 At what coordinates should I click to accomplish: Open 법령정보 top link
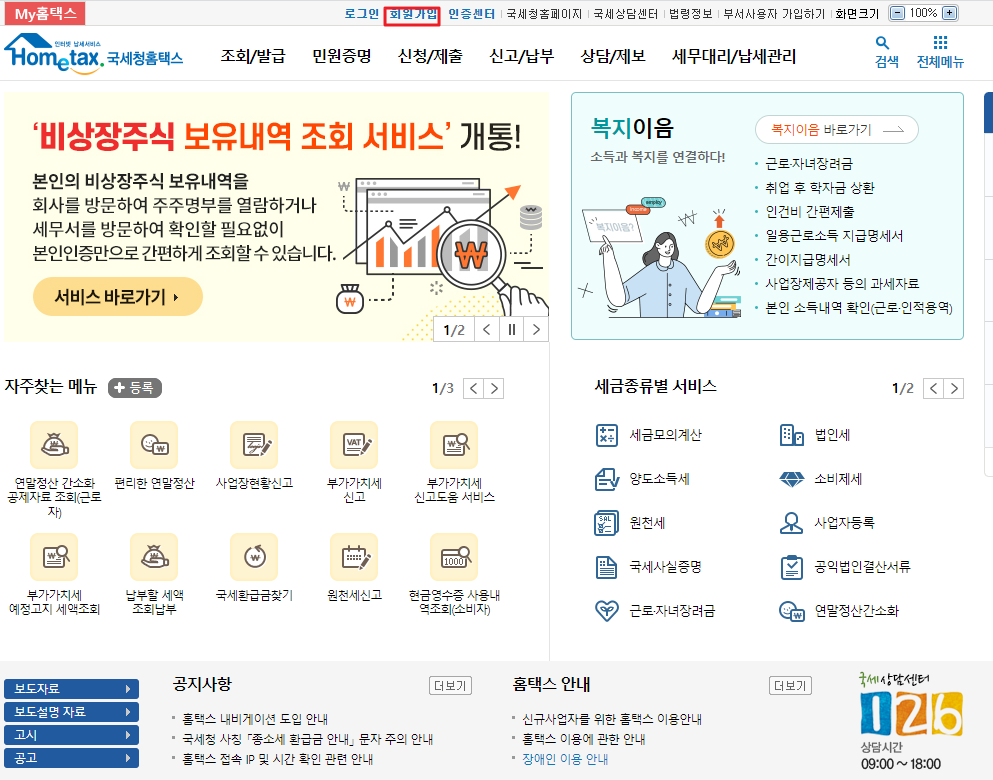pos(691,13)
